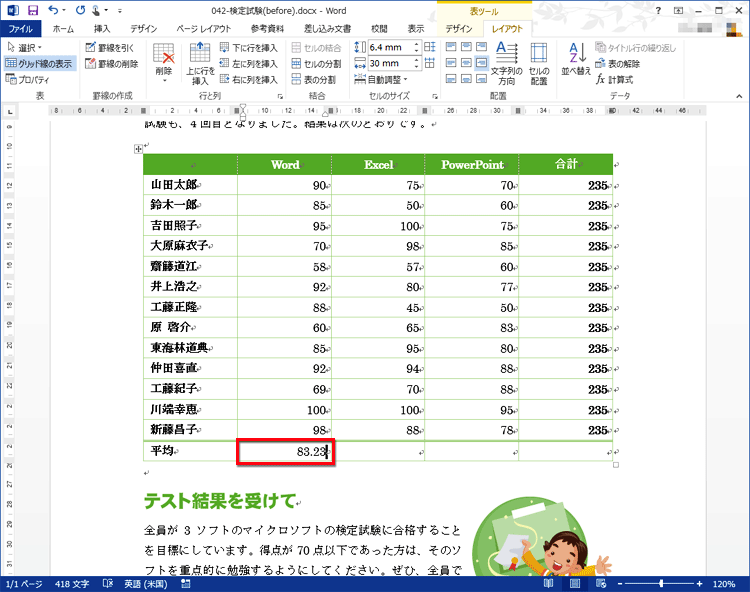
Task: Collapse the ribbon with the chevron
Action: 739,96
